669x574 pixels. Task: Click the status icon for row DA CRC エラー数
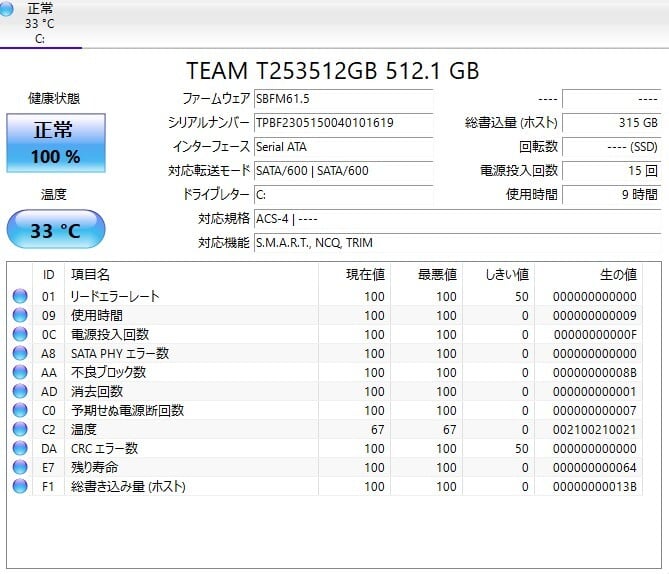pos(20,448)
